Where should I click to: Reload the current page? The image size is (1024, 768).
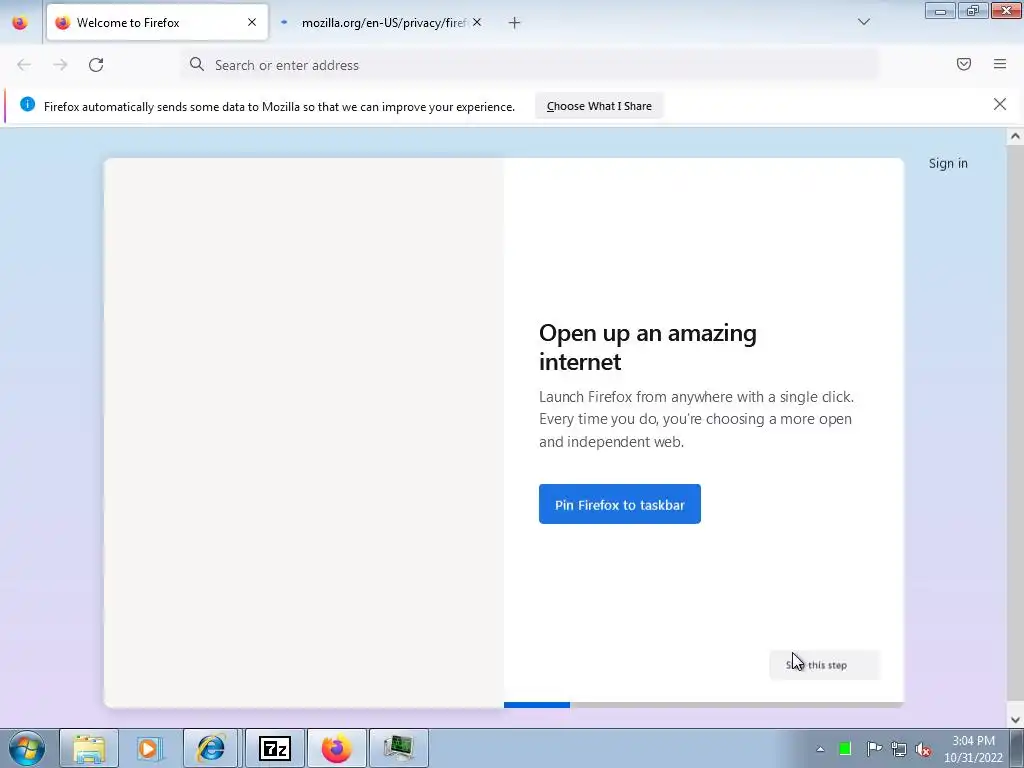click(x=96, y=65)
